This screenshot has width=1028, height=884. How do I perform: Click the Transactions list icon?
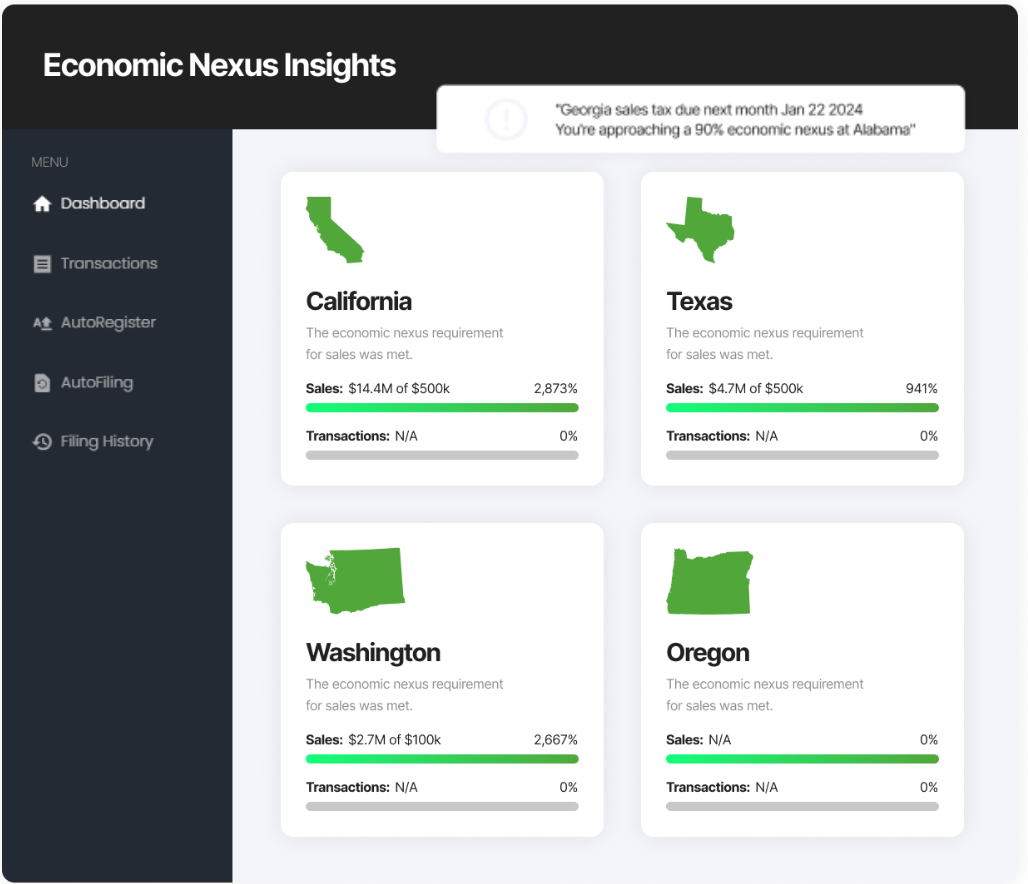[42, 264]
